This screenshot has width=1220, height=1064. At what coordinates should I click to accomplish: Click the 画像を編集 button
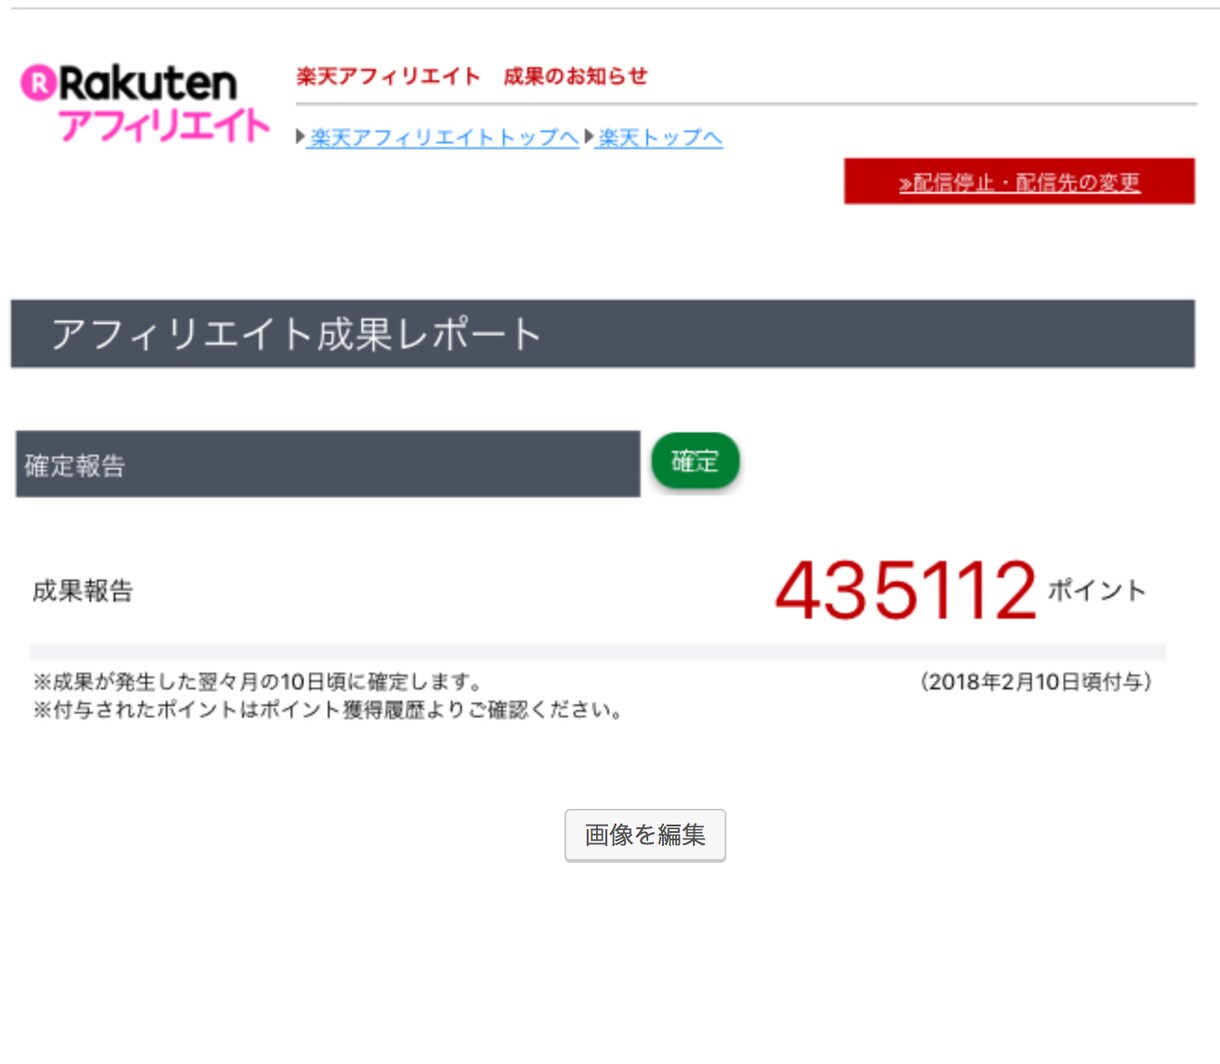click(x=645, y=835)
